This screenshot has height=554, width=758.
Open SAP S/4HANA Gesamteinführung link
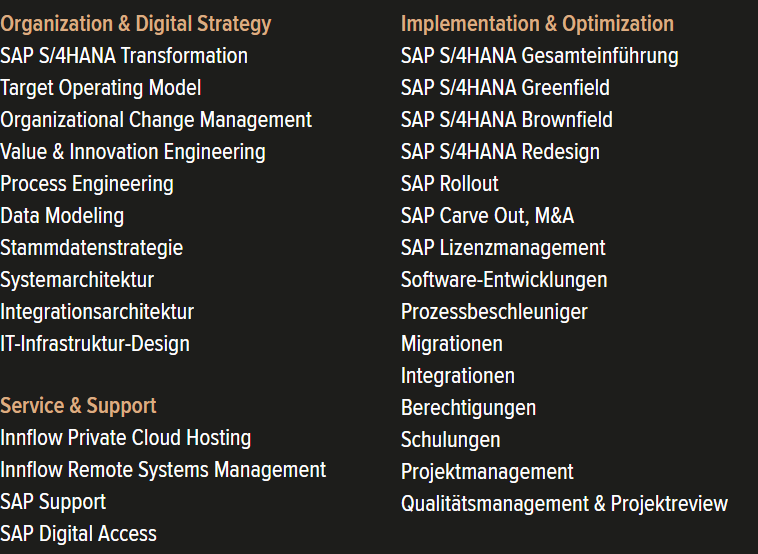tap(539, 56)
